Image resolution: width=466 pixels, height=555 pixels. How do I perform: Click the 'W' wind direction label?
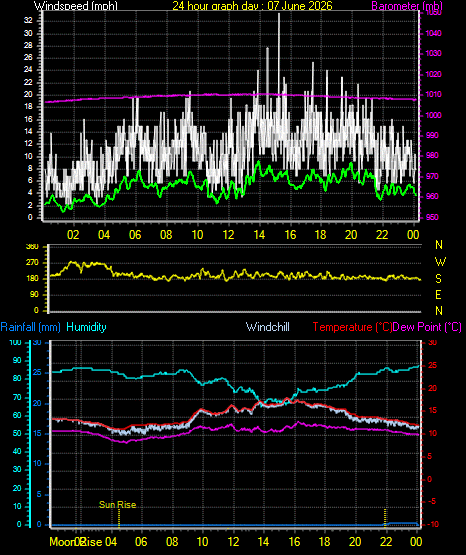[440, 262]
